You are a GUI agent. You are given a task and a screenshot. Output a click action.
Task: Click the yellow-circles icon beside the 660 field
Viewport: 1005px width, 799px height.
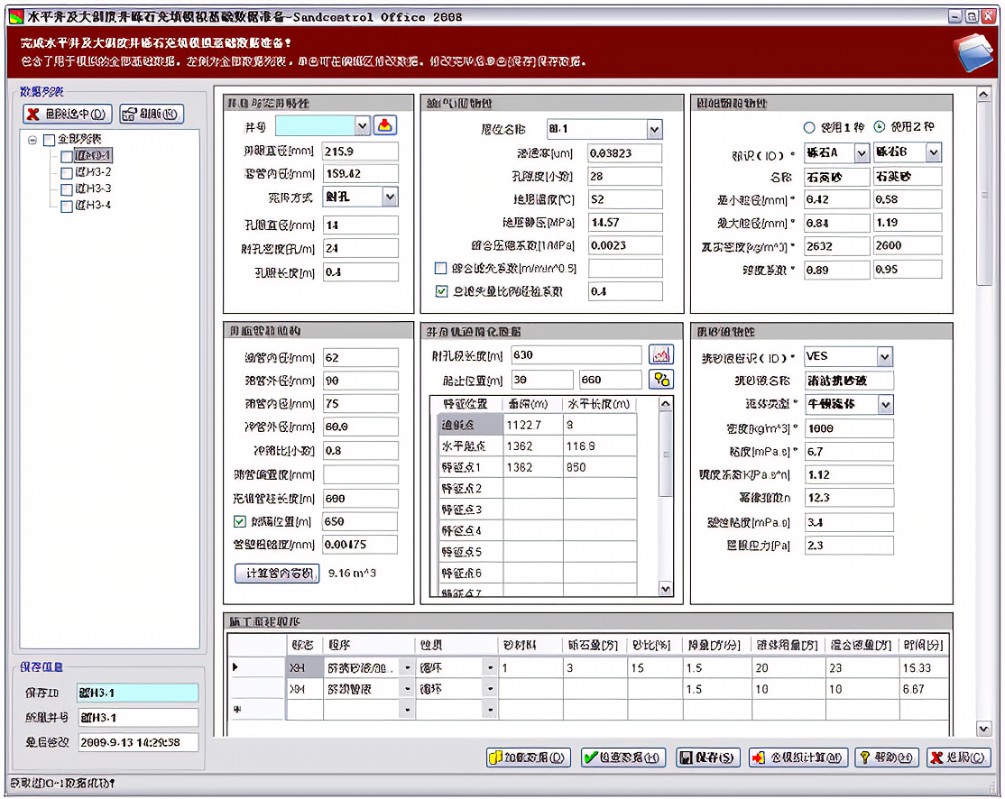pyautogui.click(x=661, y=379)
